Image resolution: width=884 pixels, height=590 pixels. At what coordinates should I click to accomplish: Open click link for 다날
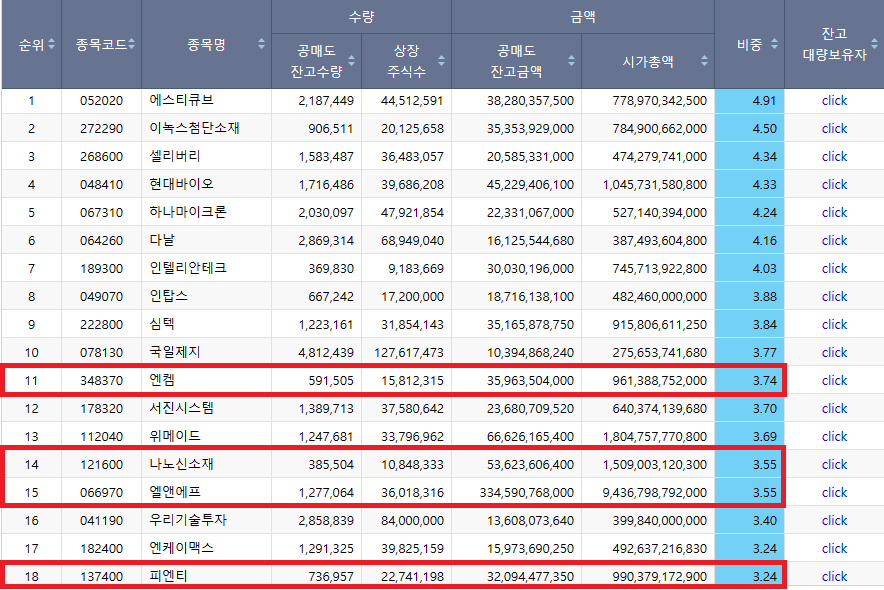(834, 241)
